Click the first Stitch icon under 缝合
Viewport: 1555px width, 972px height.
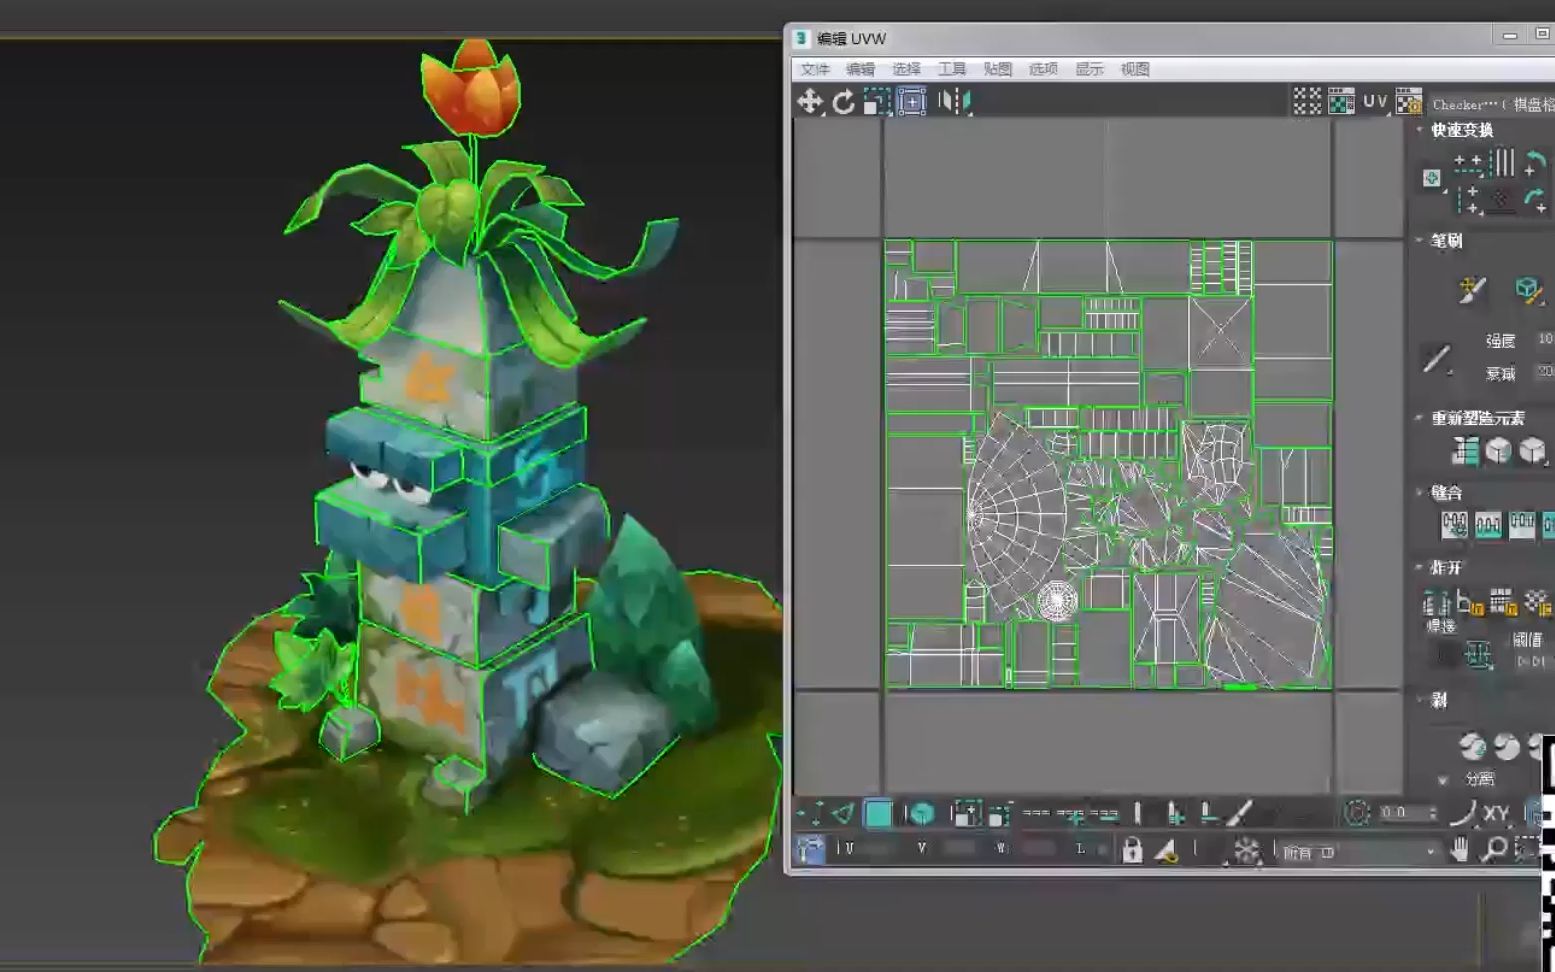pyautogui.click(x=1454, y=525)
